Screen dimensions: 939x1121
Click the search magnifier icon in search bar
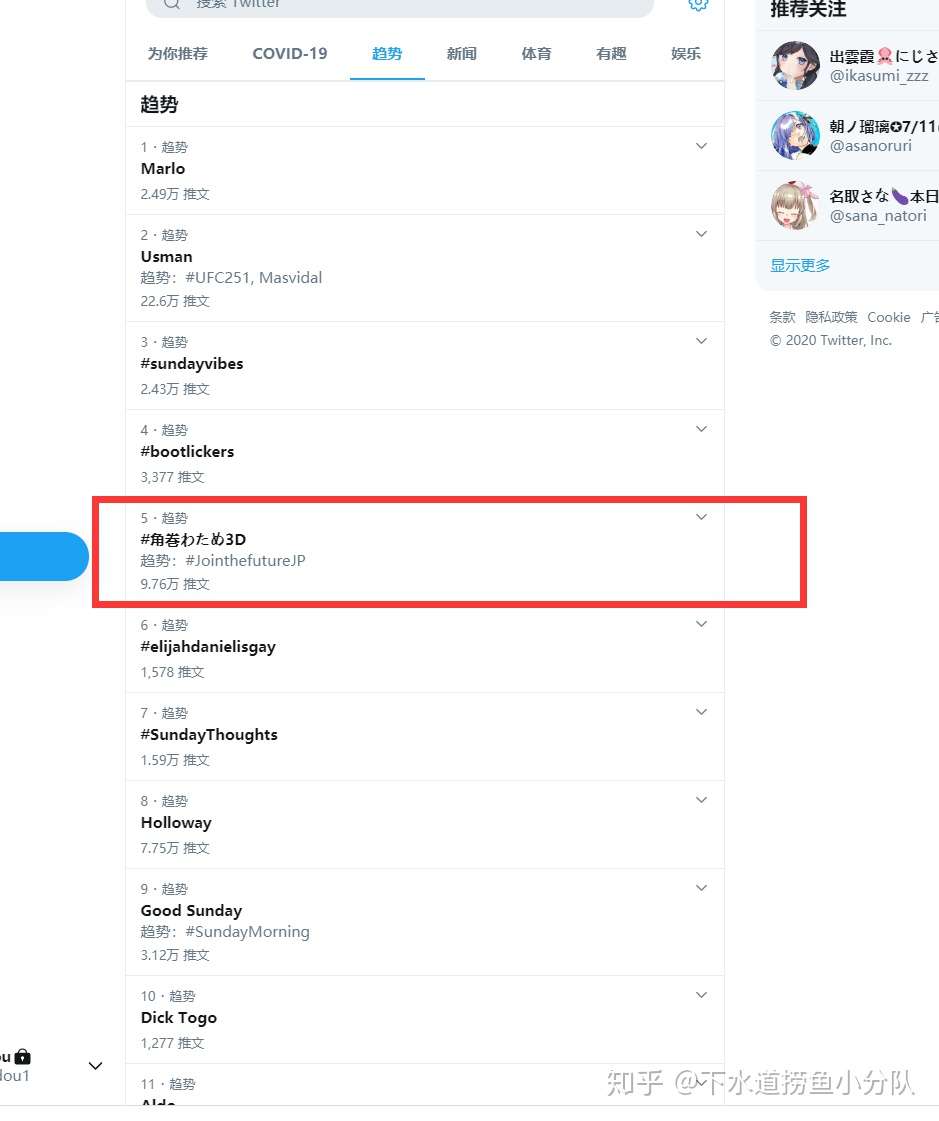[x=171, y=5]
